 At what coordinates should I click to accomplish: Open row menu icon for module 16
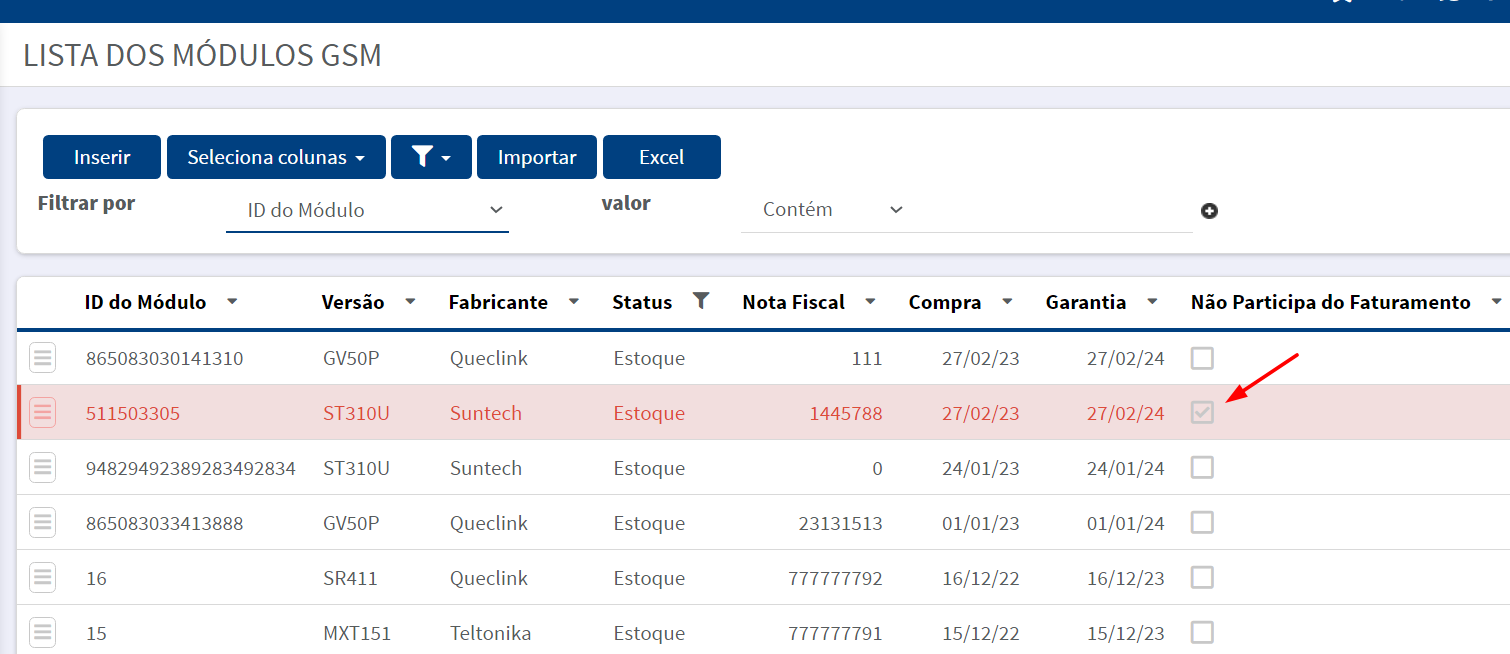[42, 577]
